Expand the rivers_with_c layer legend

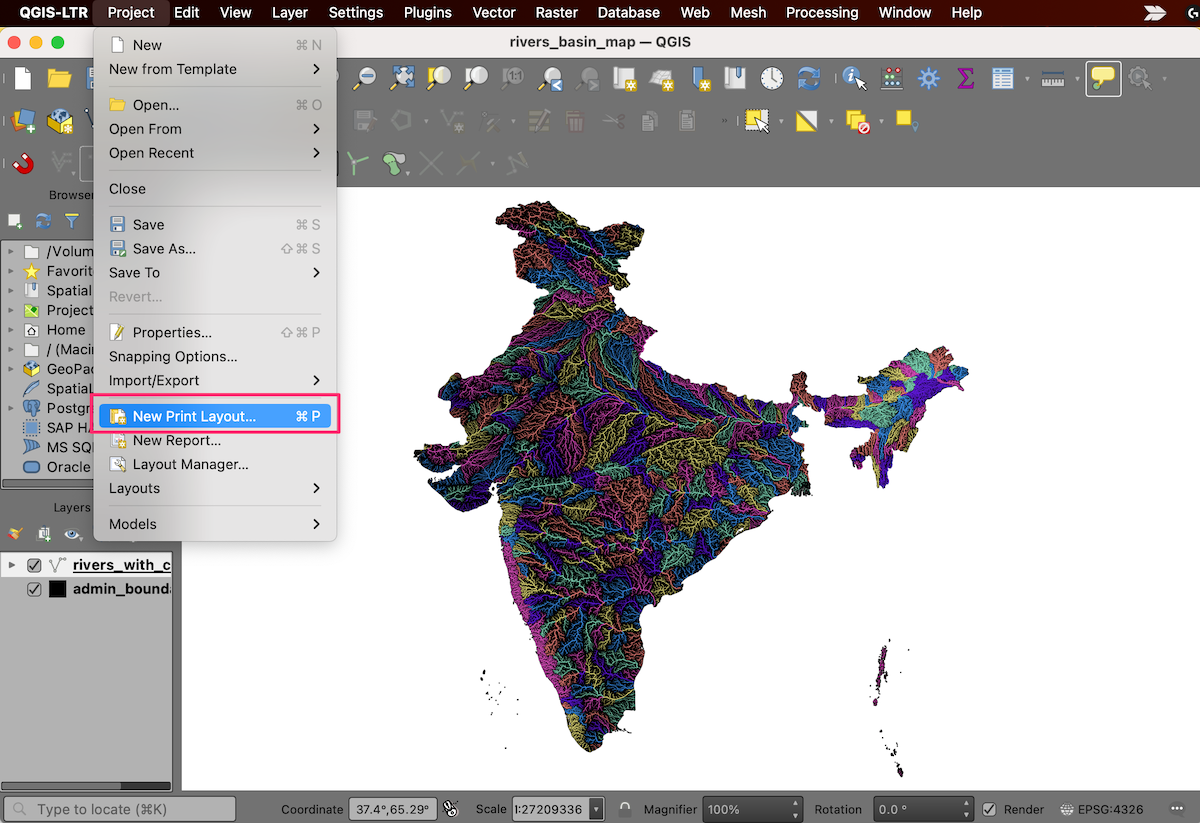pyautogui.click(x=11, y=566)
